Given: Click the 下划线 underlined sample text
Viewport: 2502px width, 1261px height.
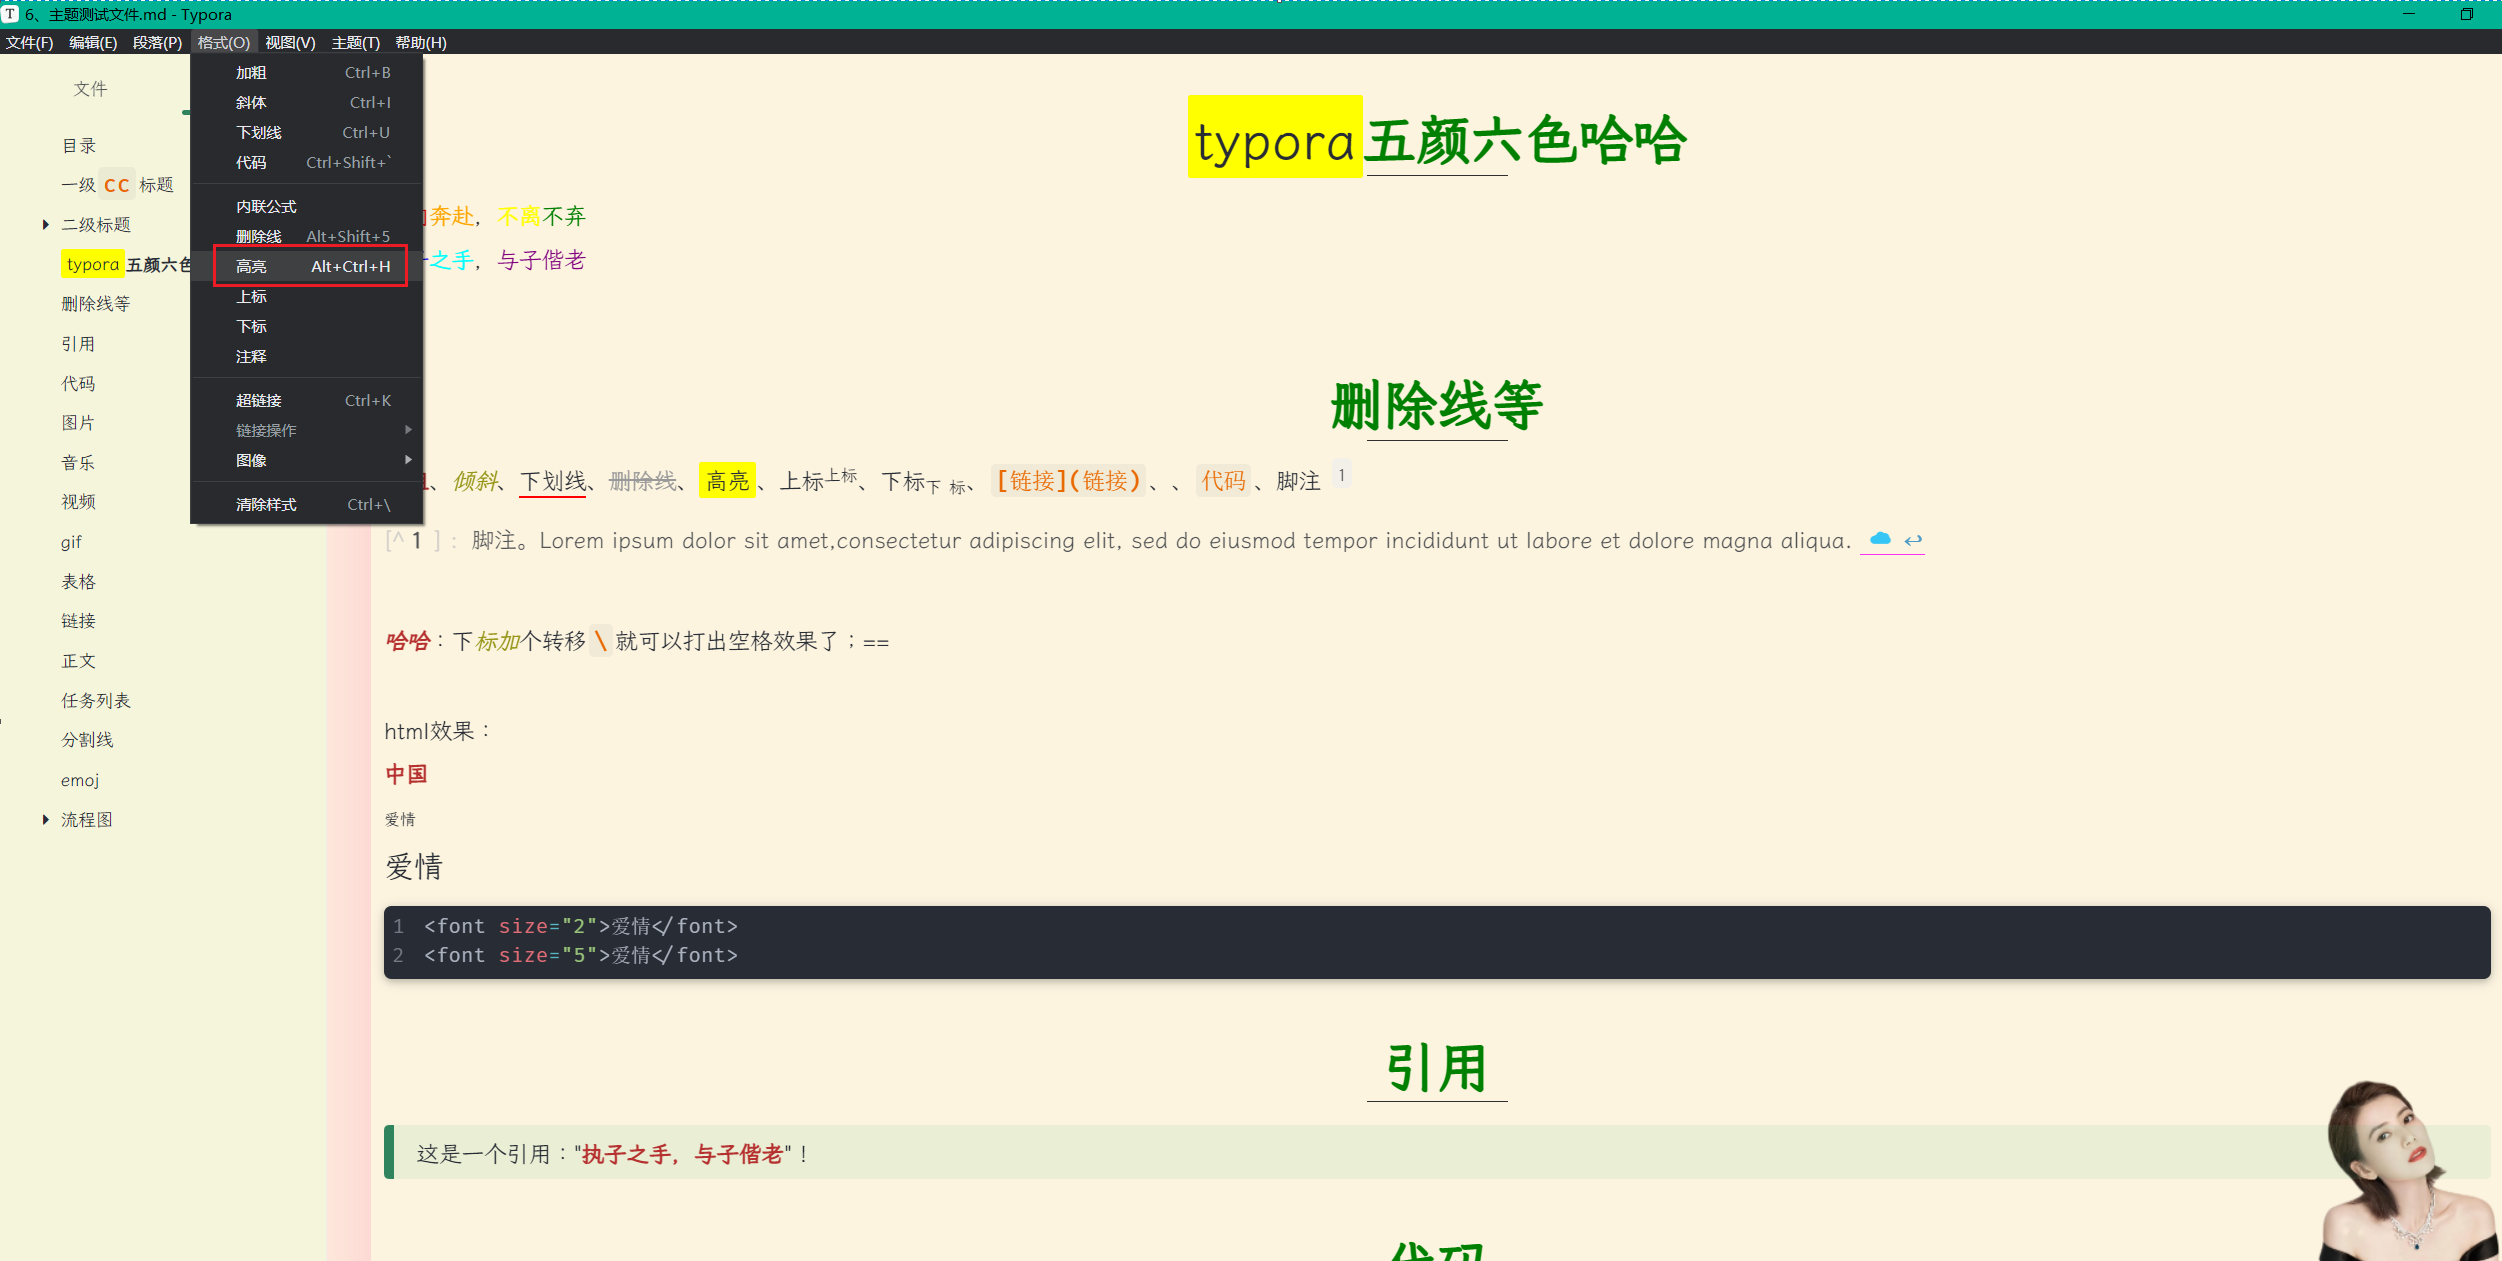Looking at the screenshot, I should [x=553, y=481].
